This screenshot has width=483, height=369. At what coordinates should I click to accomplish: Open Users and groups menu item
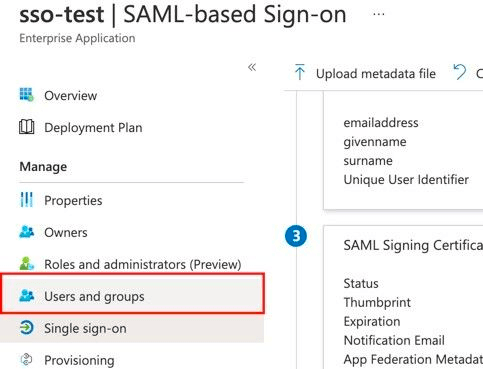(x=132, y=294)
